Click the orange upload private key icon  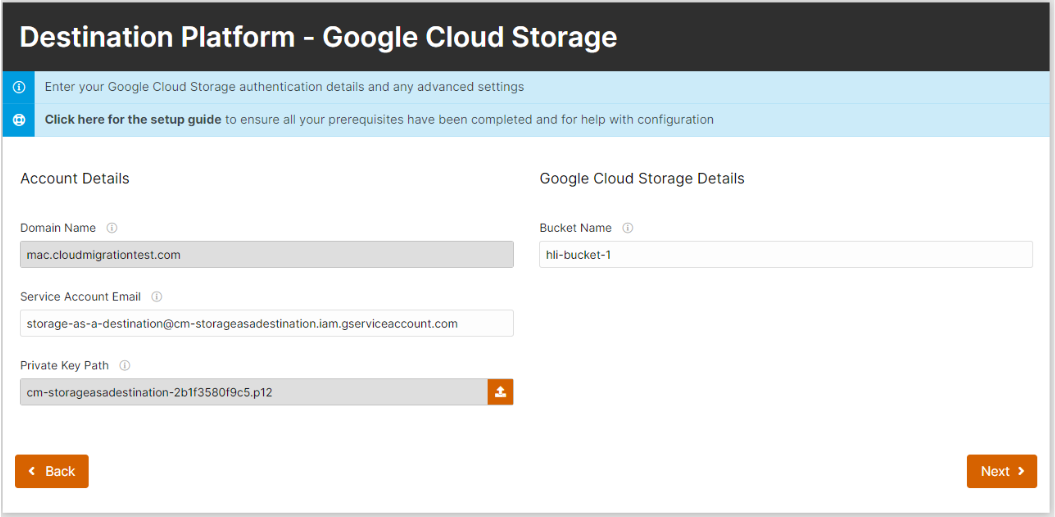coord(501,392)
